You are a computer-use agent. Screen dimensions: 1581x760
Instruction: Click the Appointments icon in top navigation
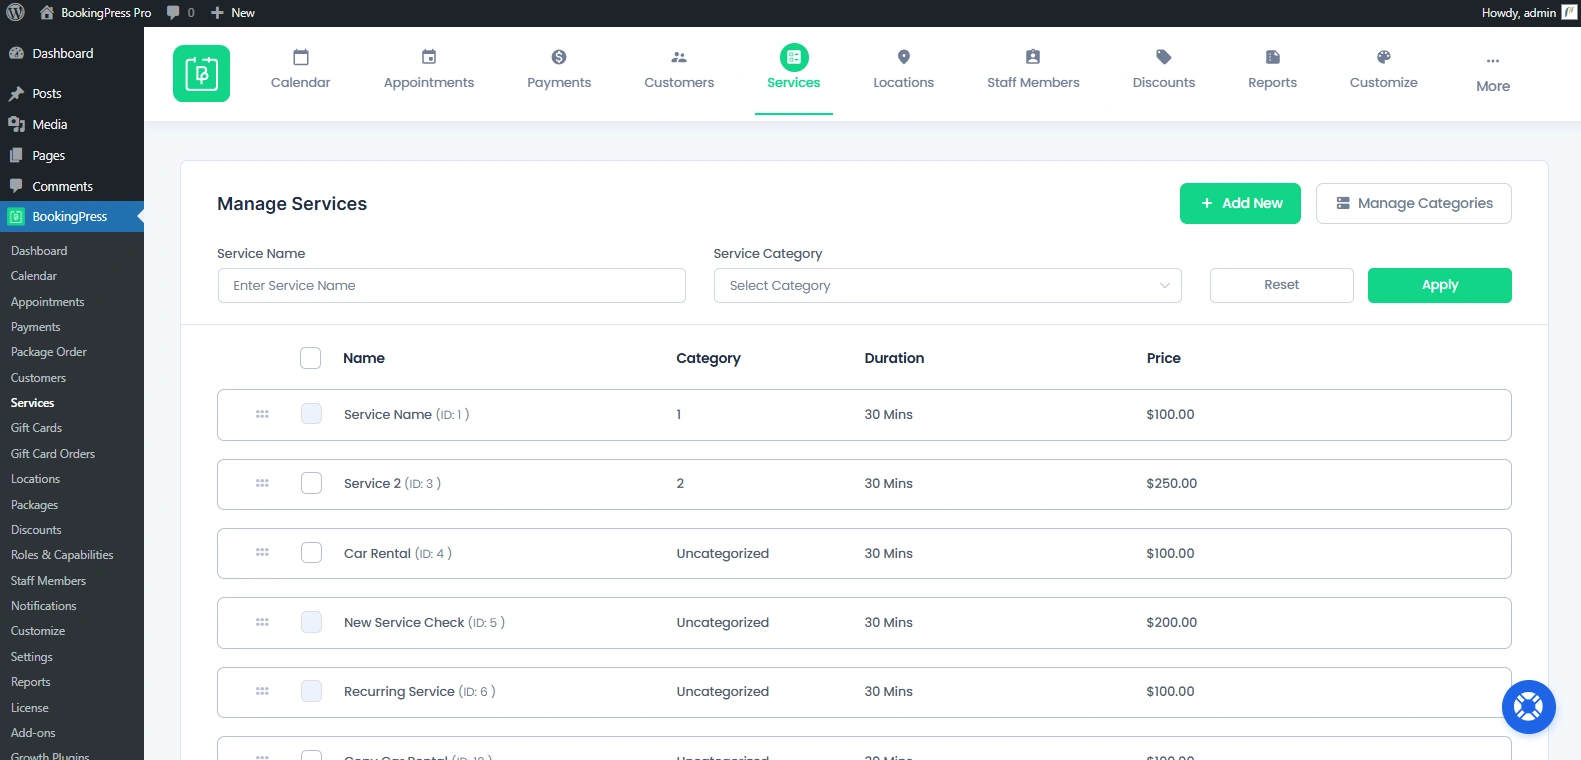429,57
